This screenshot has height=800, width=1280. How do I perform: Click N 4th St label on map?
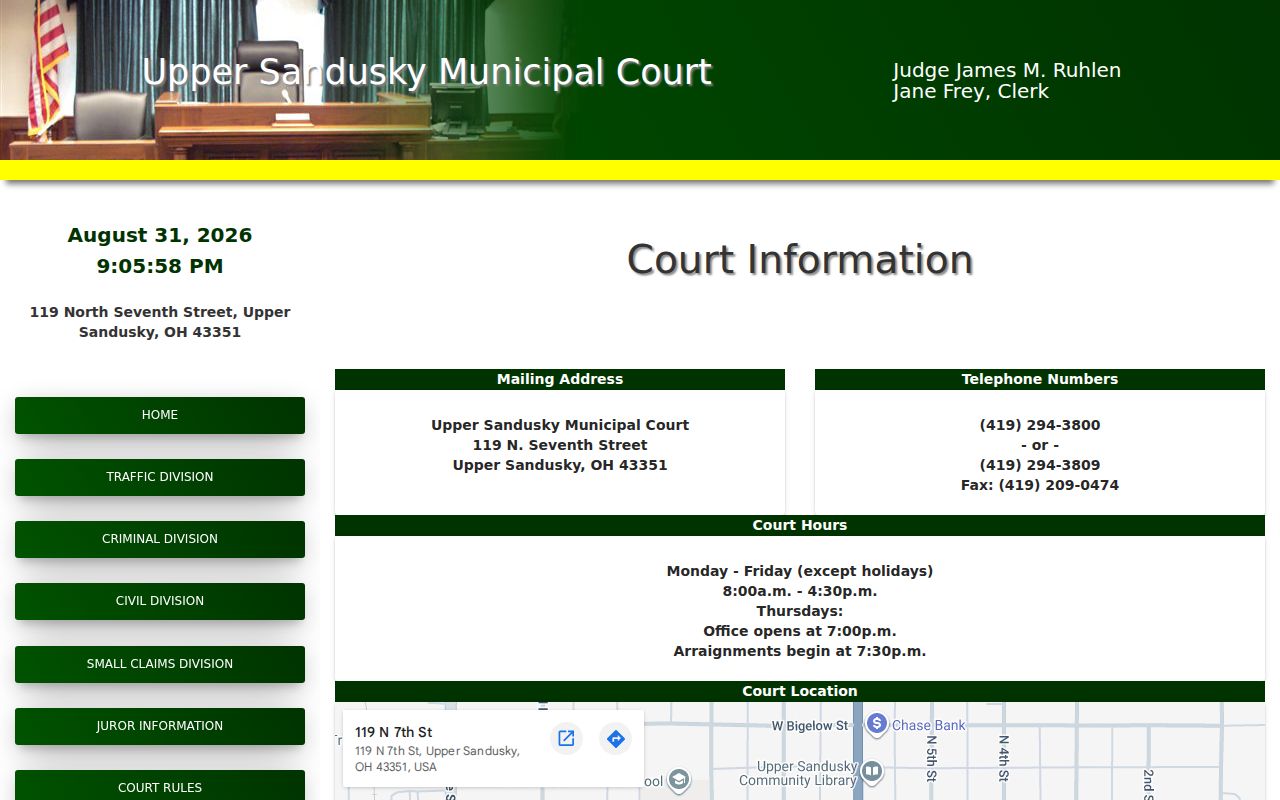pos(1003,758)
